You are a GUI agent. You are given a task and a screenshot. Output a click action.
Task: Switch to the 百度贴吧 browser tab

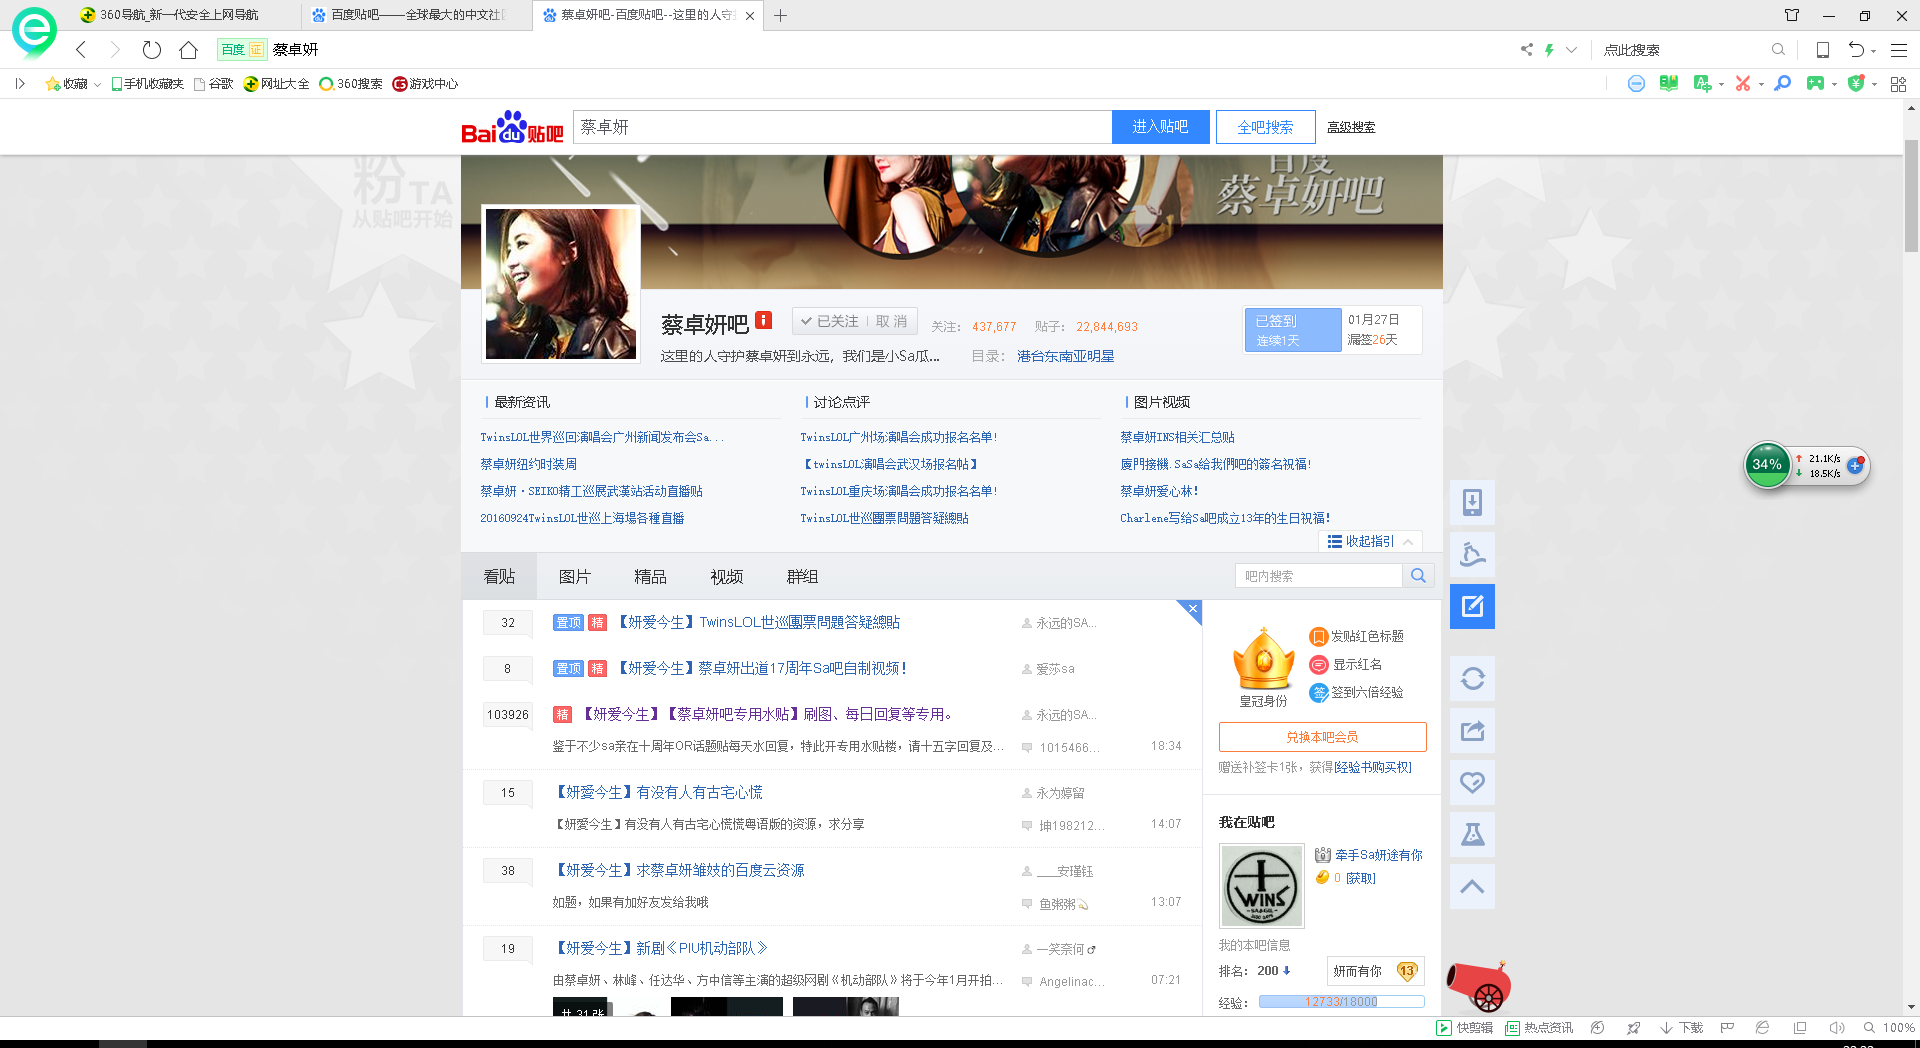point(418,15)
